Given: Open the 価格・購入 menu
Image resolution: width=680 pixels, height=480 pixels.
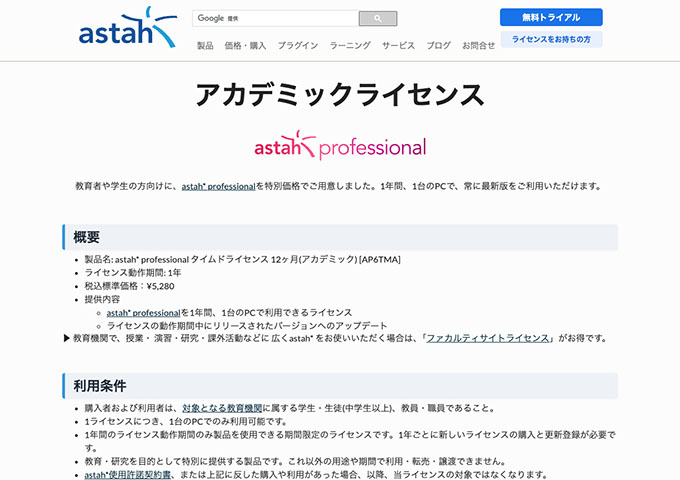Looking at the screenshot, I should click(x=246, y=46).
